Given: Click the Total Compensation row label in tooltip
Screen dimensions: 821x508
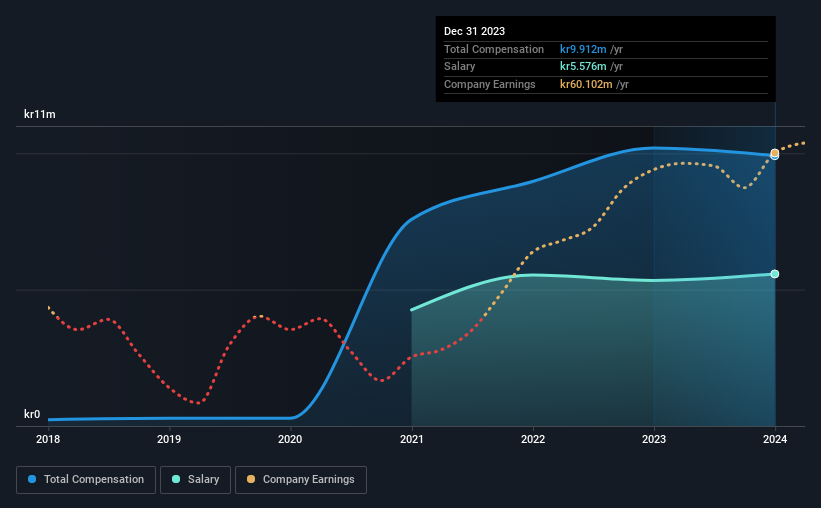Looking at the screenshot, I should [x=494, y=49].
